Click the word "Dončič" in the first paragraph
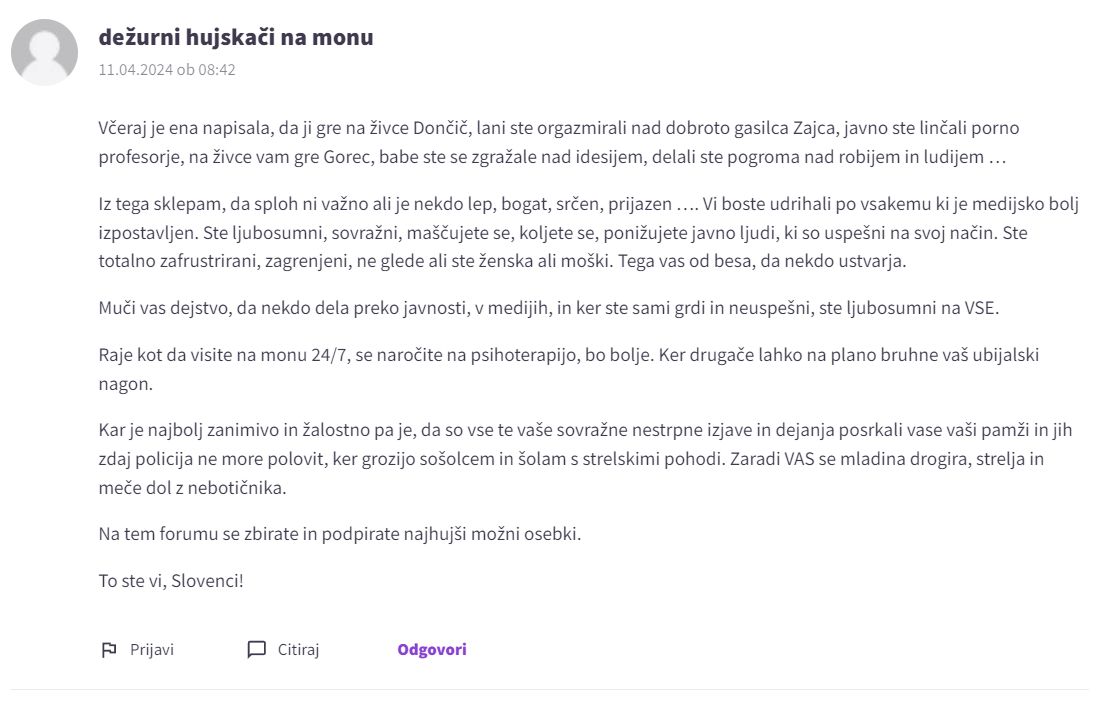1118x711 pixels. [441, 129]
